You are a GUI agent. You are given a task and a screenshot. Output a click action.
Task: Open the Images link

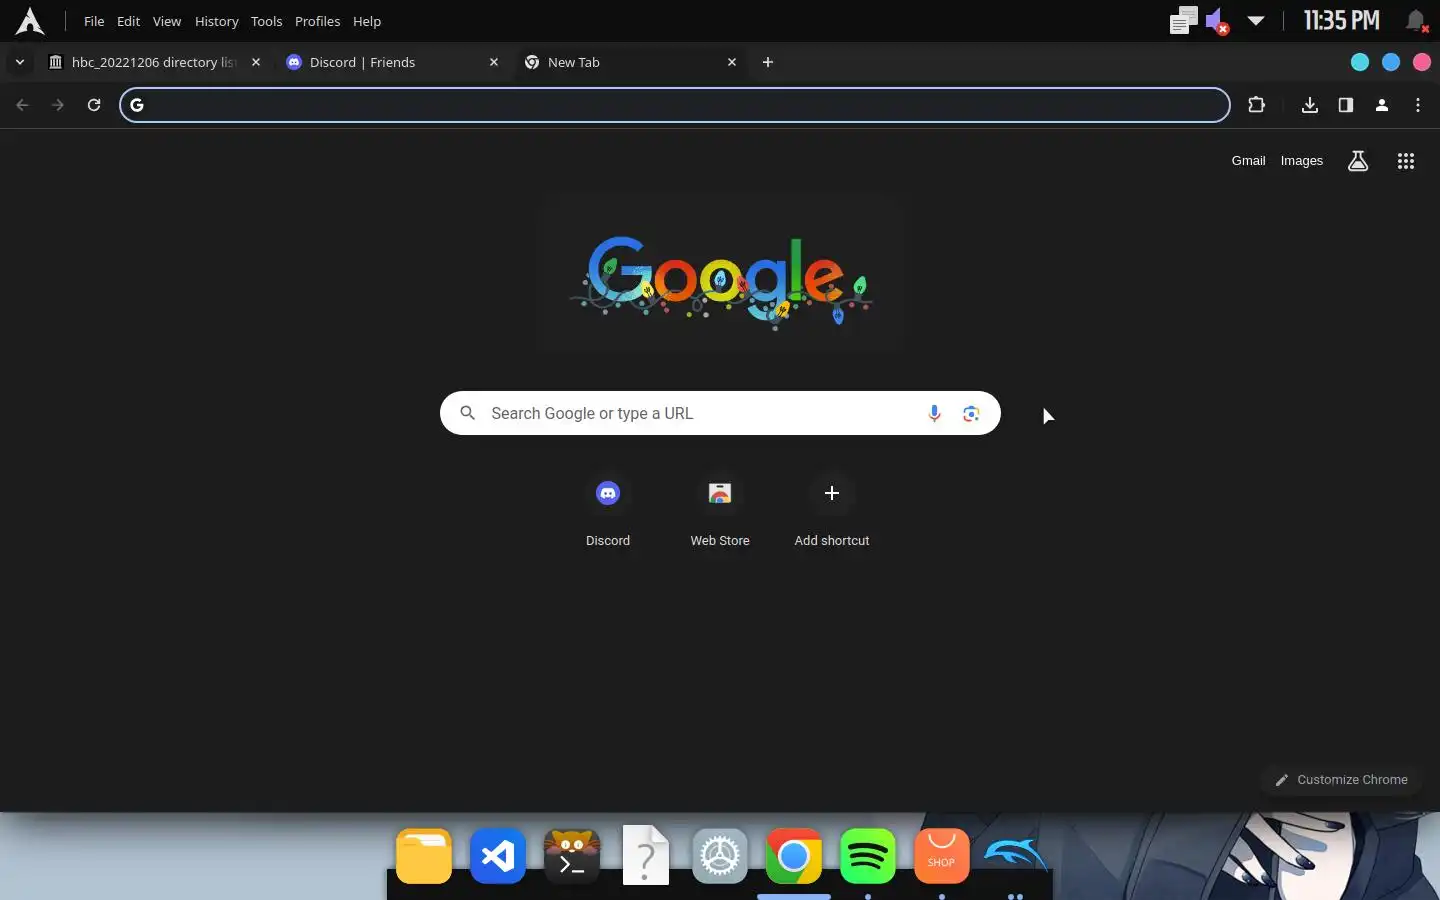[x=1301, y=161]
